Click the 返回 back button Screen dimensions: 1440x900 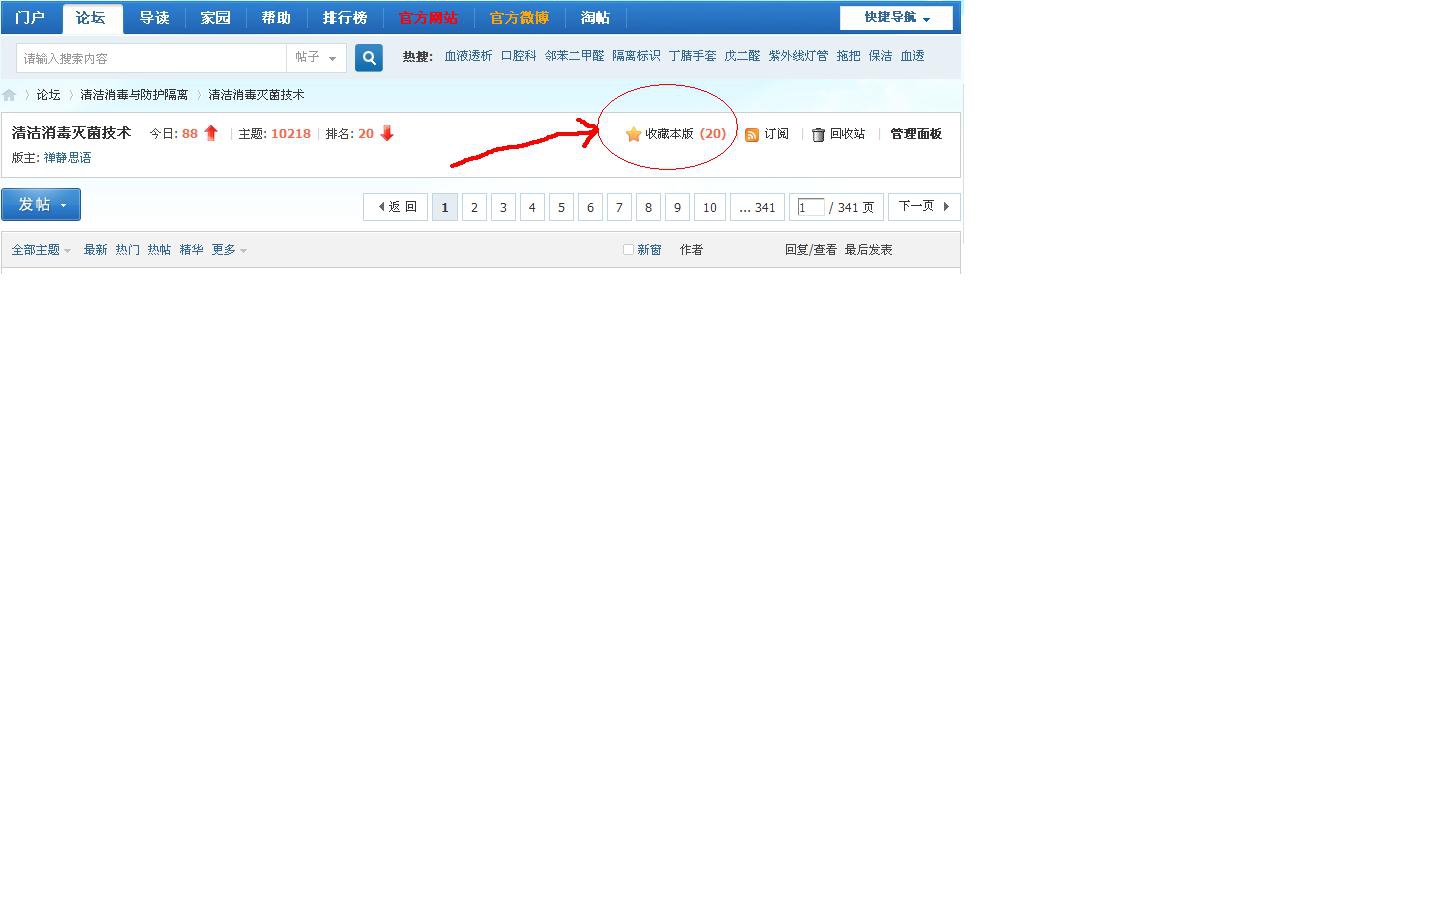396,207
